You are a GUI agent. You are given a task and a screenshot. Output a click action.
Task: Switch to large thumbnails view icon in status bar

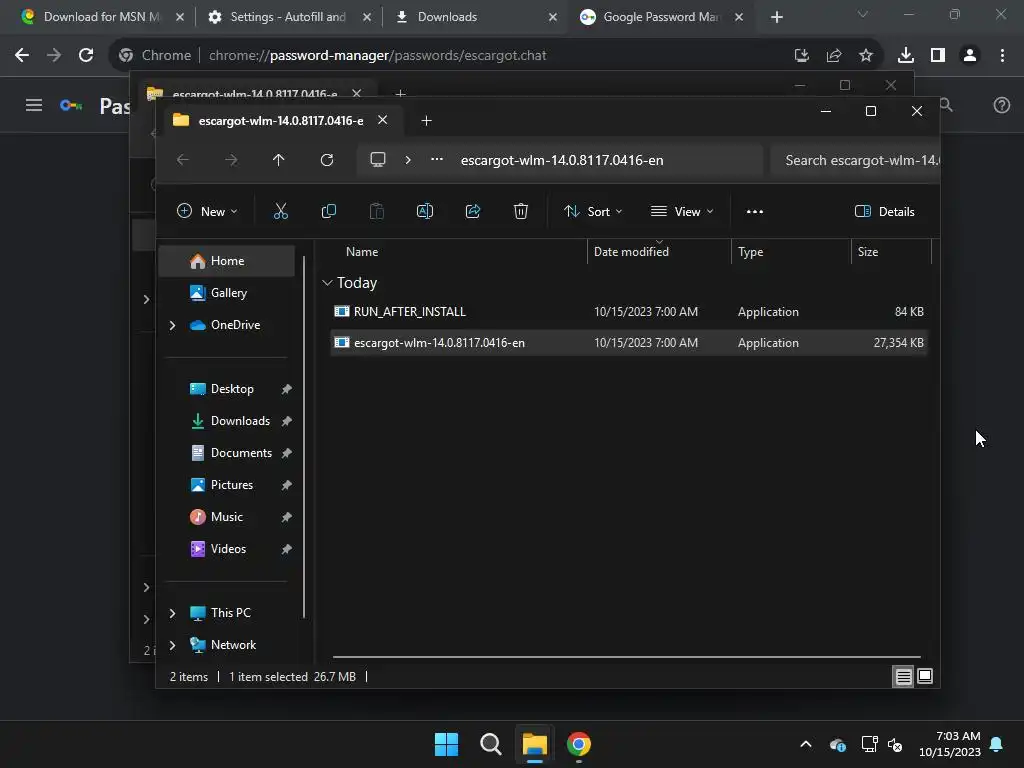[x=925, y=676]
